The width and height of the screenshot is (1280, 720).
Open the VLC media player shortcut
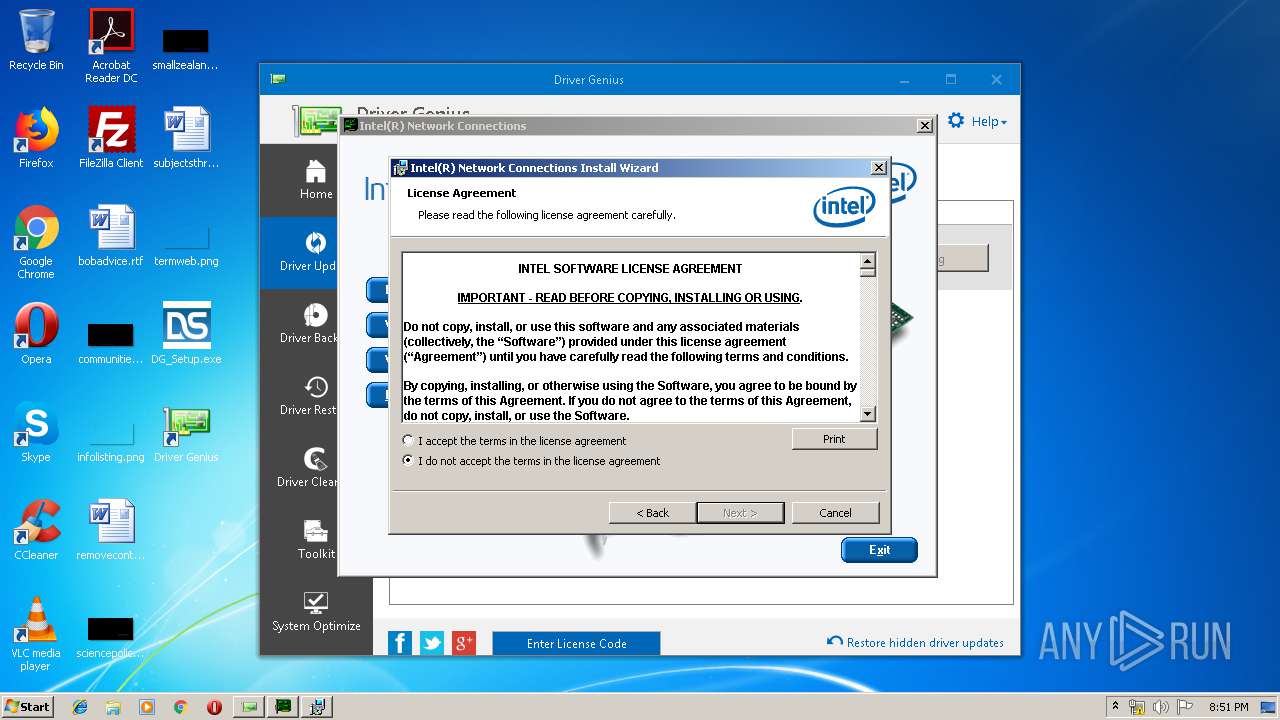coord(36,634)
